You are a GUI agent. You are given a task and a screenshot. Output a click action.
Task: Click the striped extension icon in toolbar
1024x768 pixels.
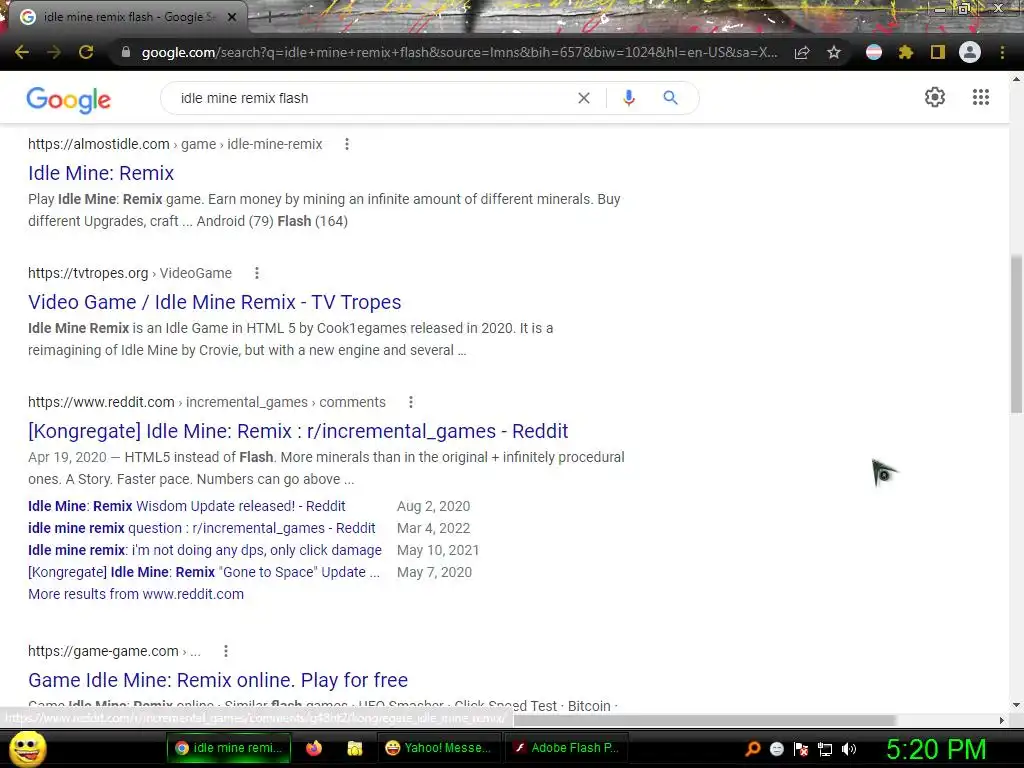(x=874, y=52)
